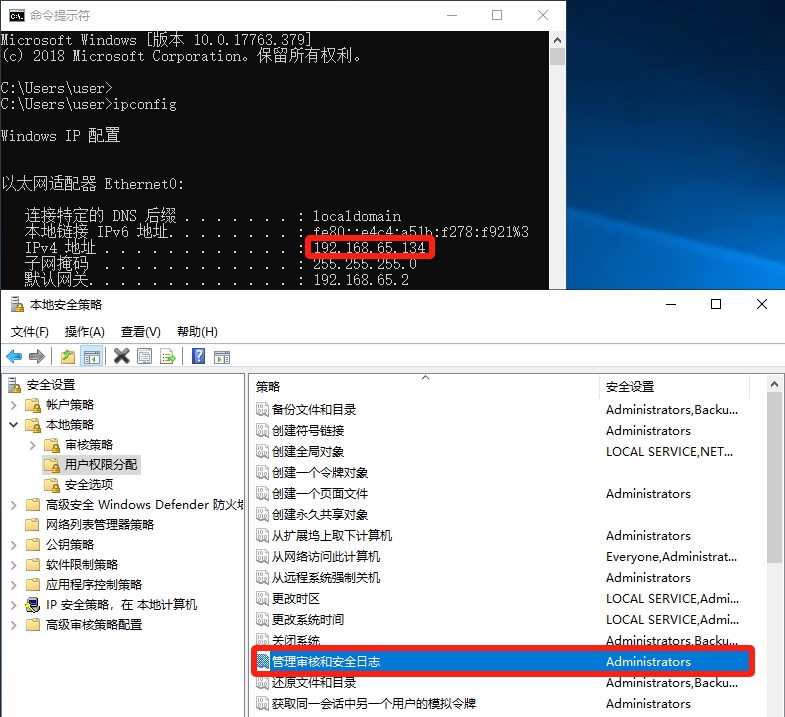Image resolution: width=785 pixels, height=717 pixels.
Task: Select the 从网络访问此计算机 policy row
Action: [x=502, y=556]
